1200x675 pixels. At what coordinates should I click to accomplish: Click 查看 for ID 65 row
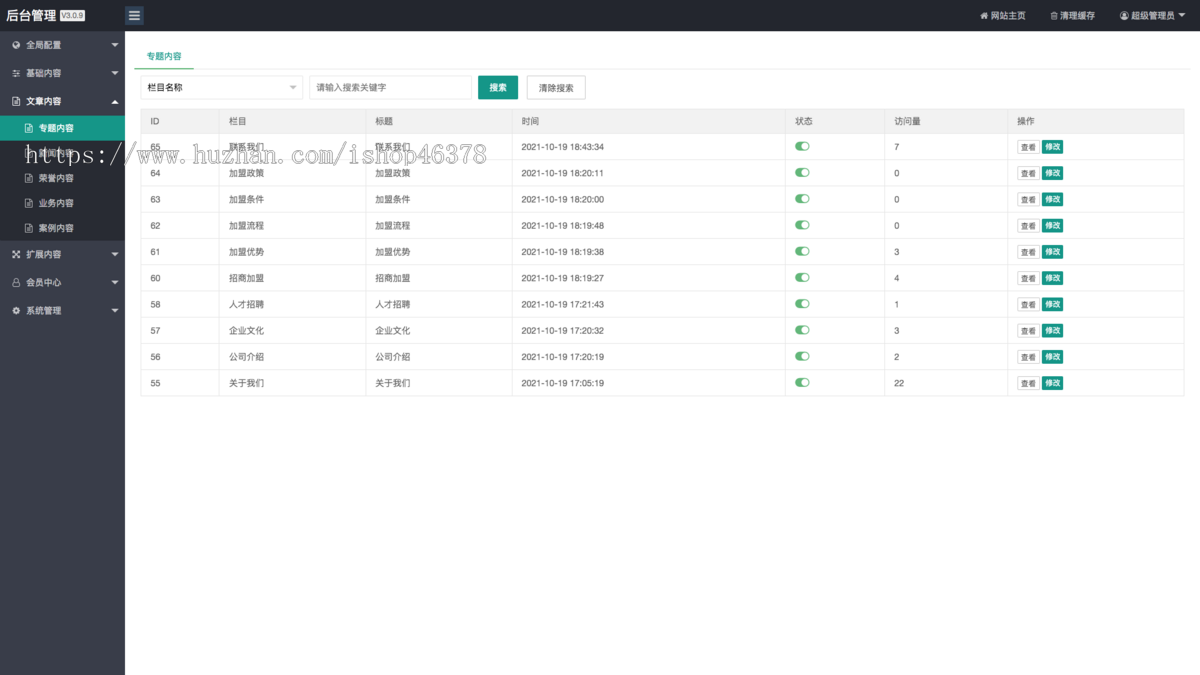1028,147
